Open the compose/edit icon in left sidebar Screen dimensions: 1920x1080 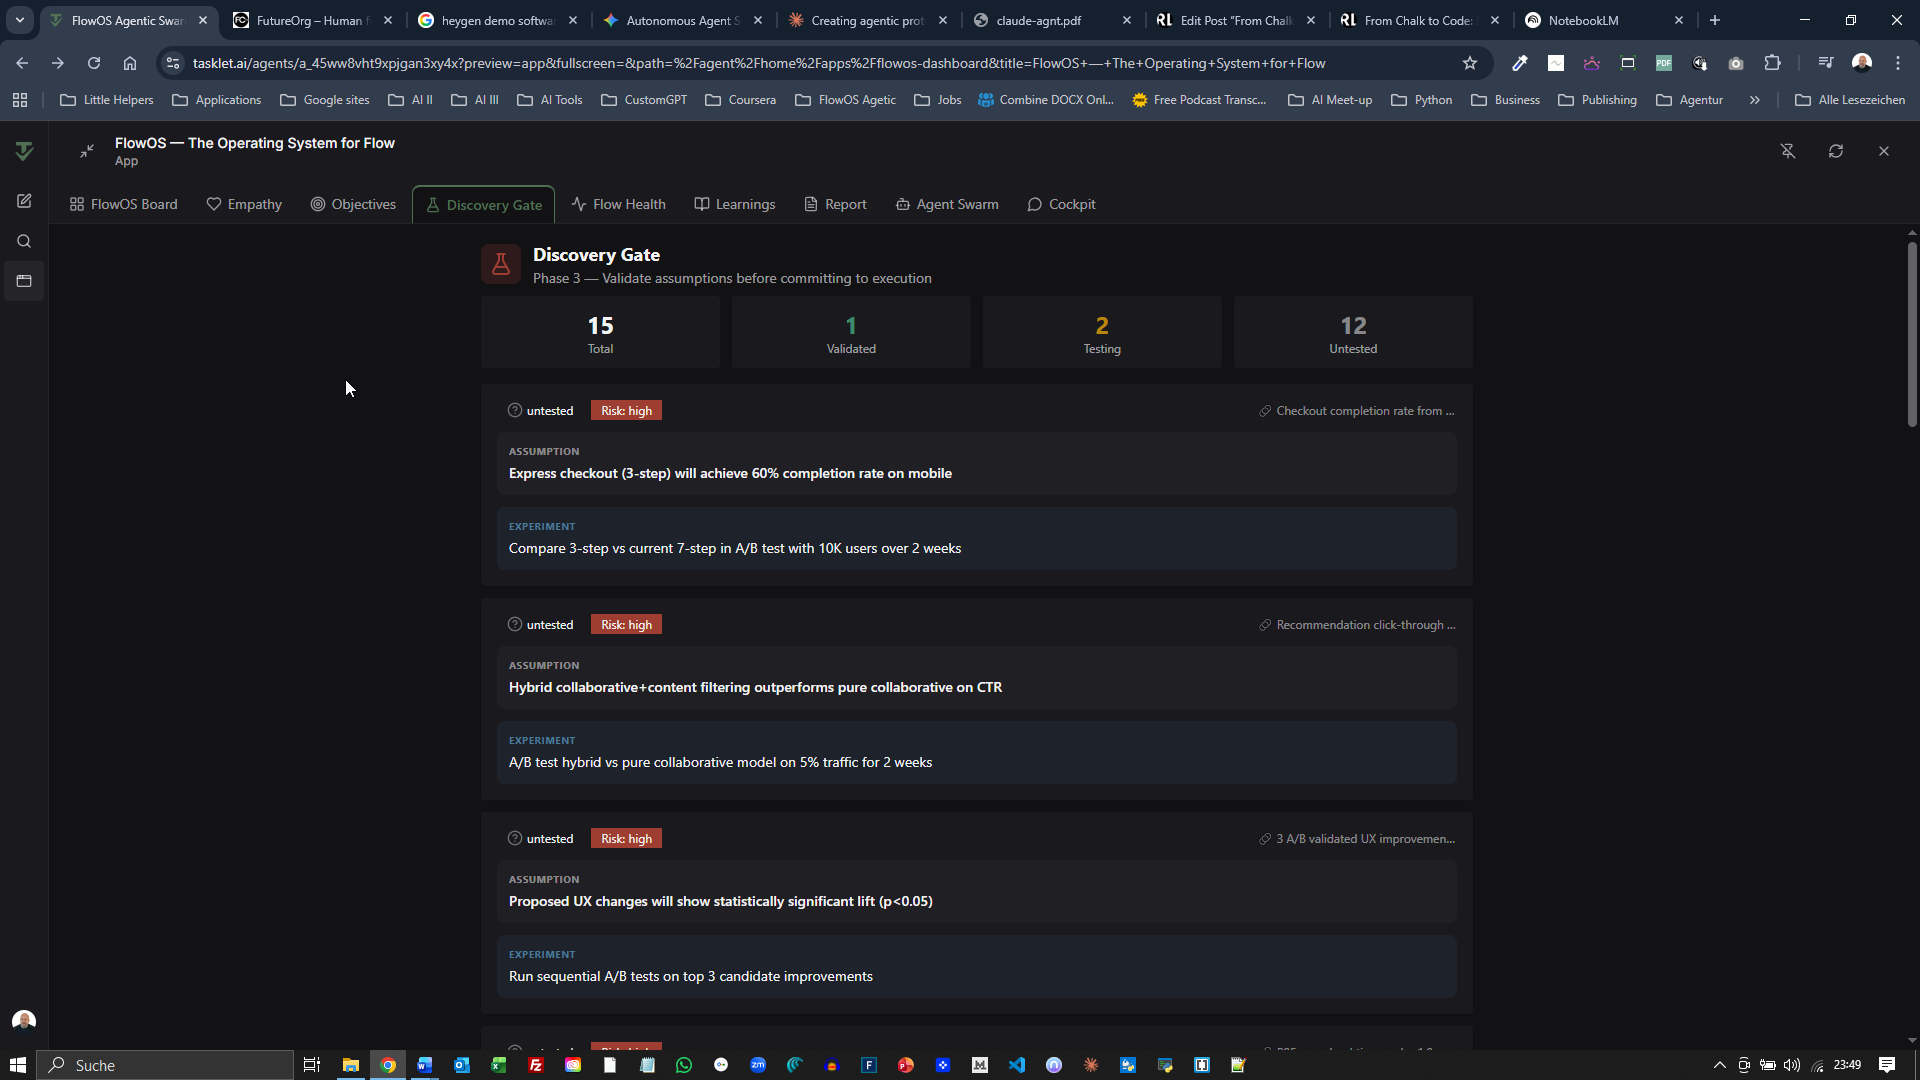pos(24,201)
